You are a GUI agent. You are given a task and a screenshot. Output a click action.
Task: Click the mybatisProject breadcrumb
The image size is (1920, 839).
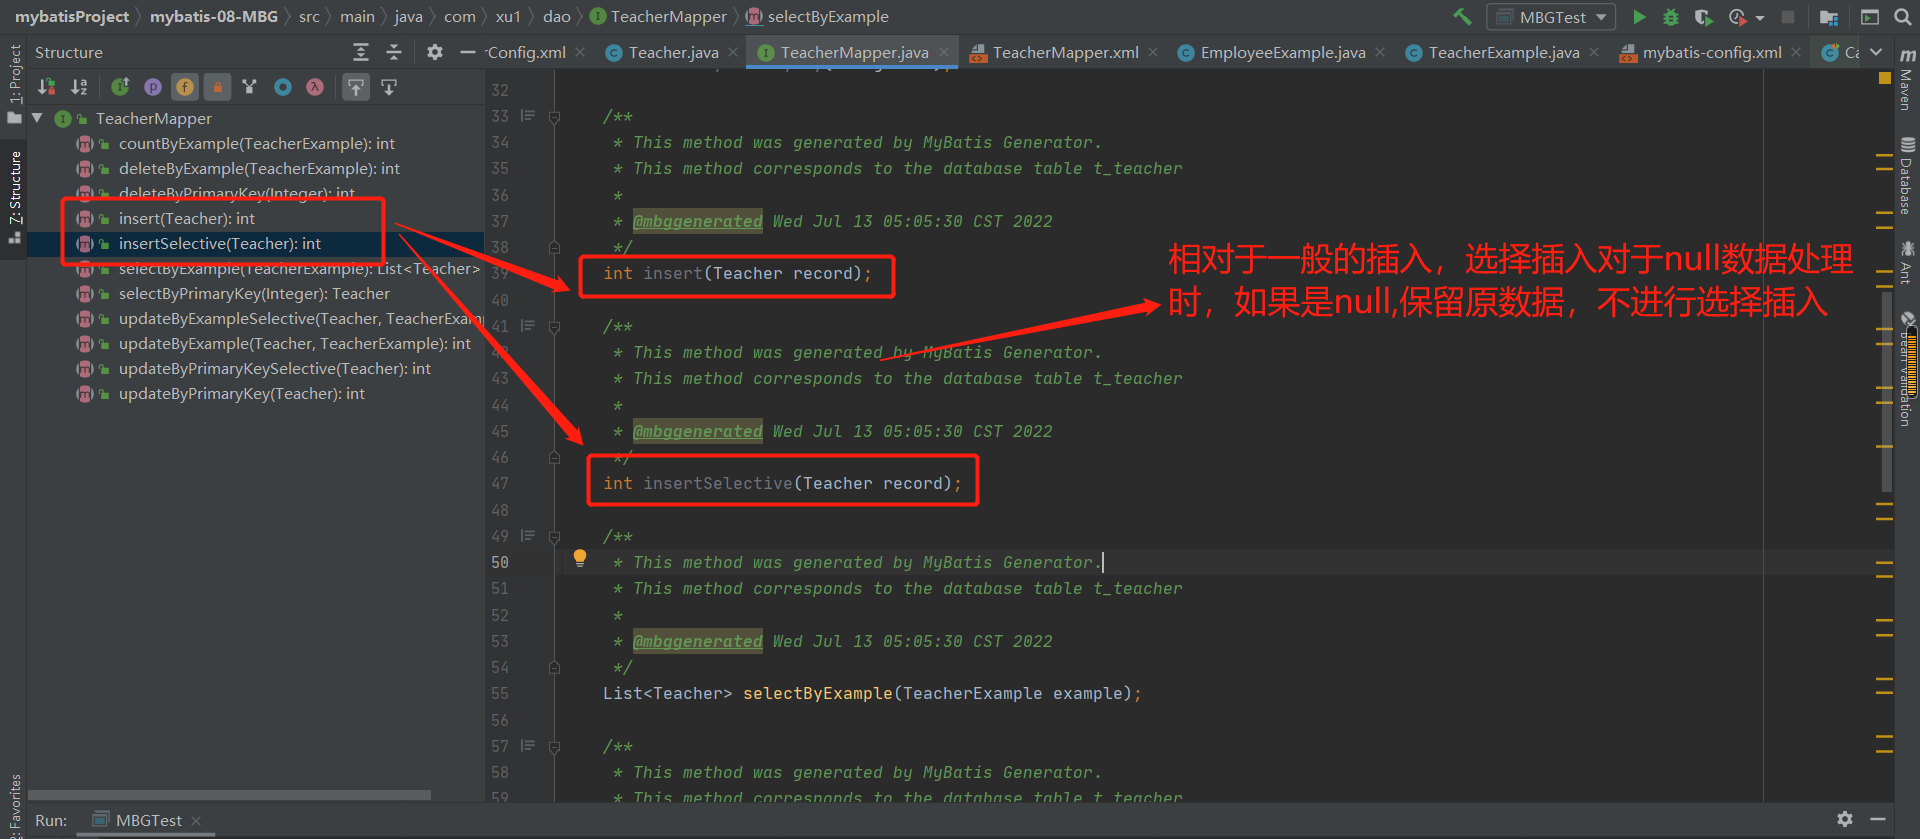tap(72, 17)
